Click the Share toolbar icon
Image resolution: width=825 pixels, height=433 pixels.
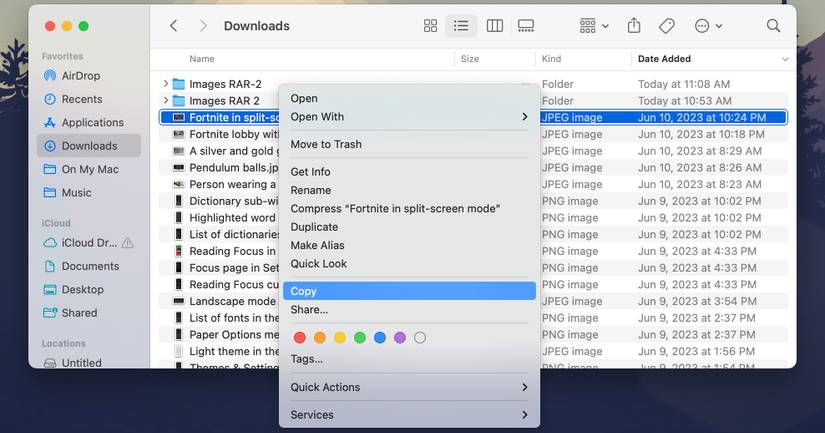[634, 26]
